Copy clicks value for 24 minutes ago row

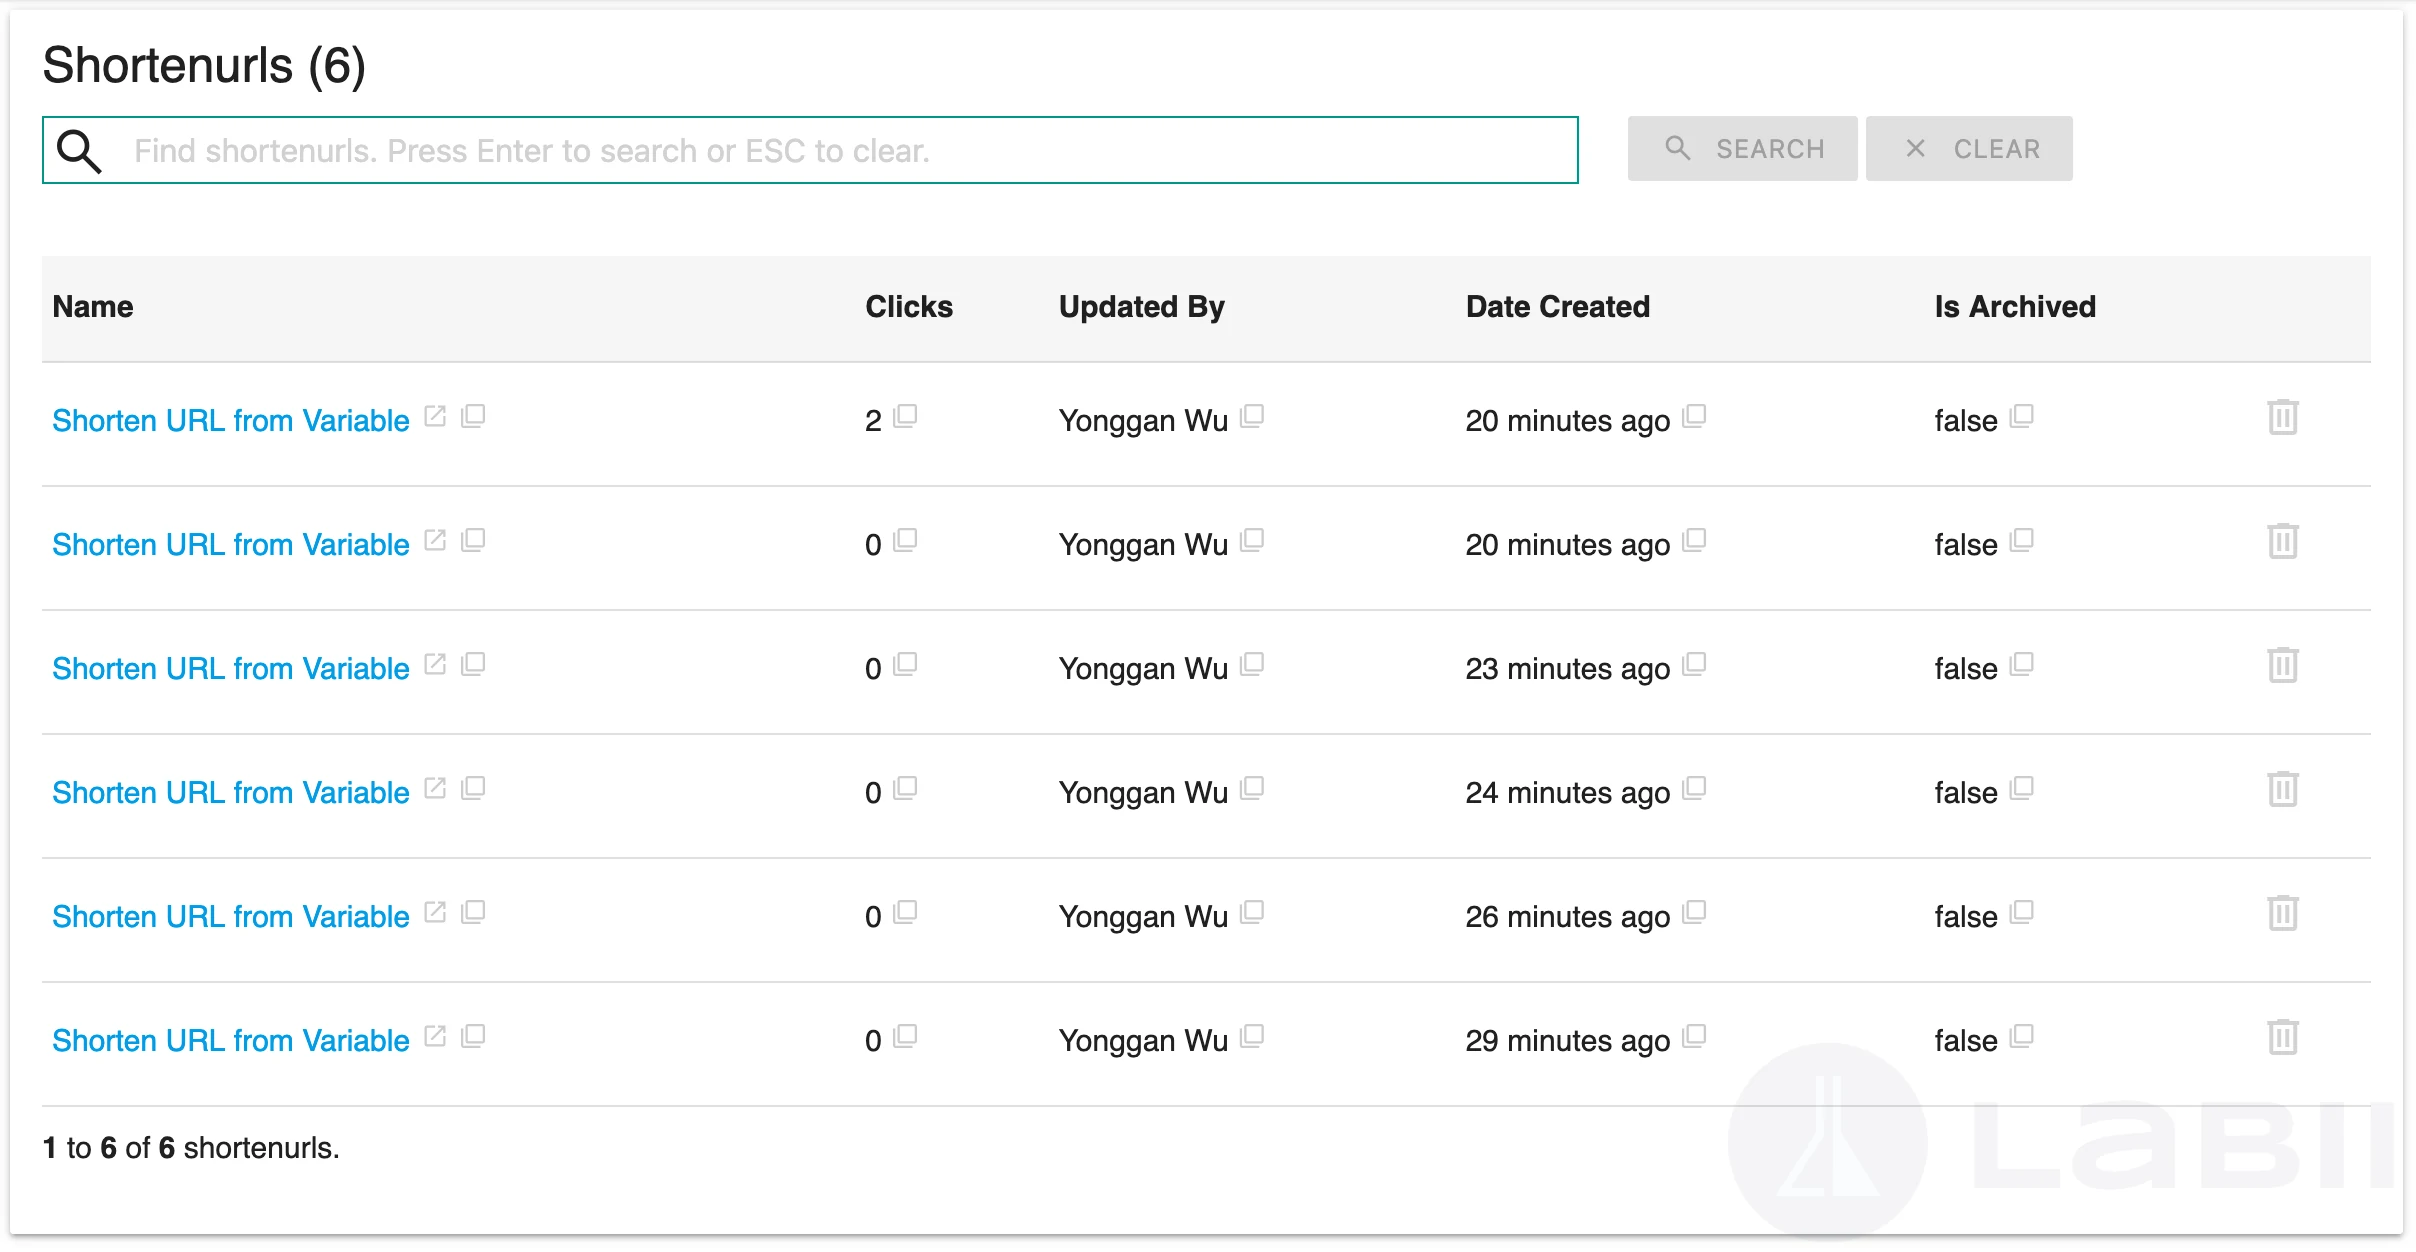905,788
